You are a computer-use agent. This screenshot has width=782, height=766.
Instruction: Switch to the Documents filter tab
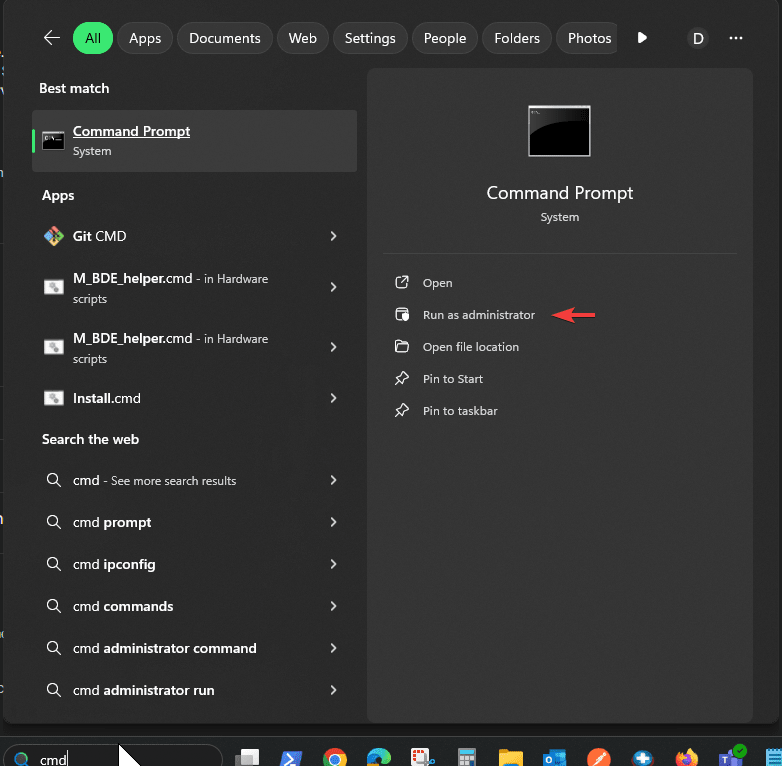[x=225, y=38]
